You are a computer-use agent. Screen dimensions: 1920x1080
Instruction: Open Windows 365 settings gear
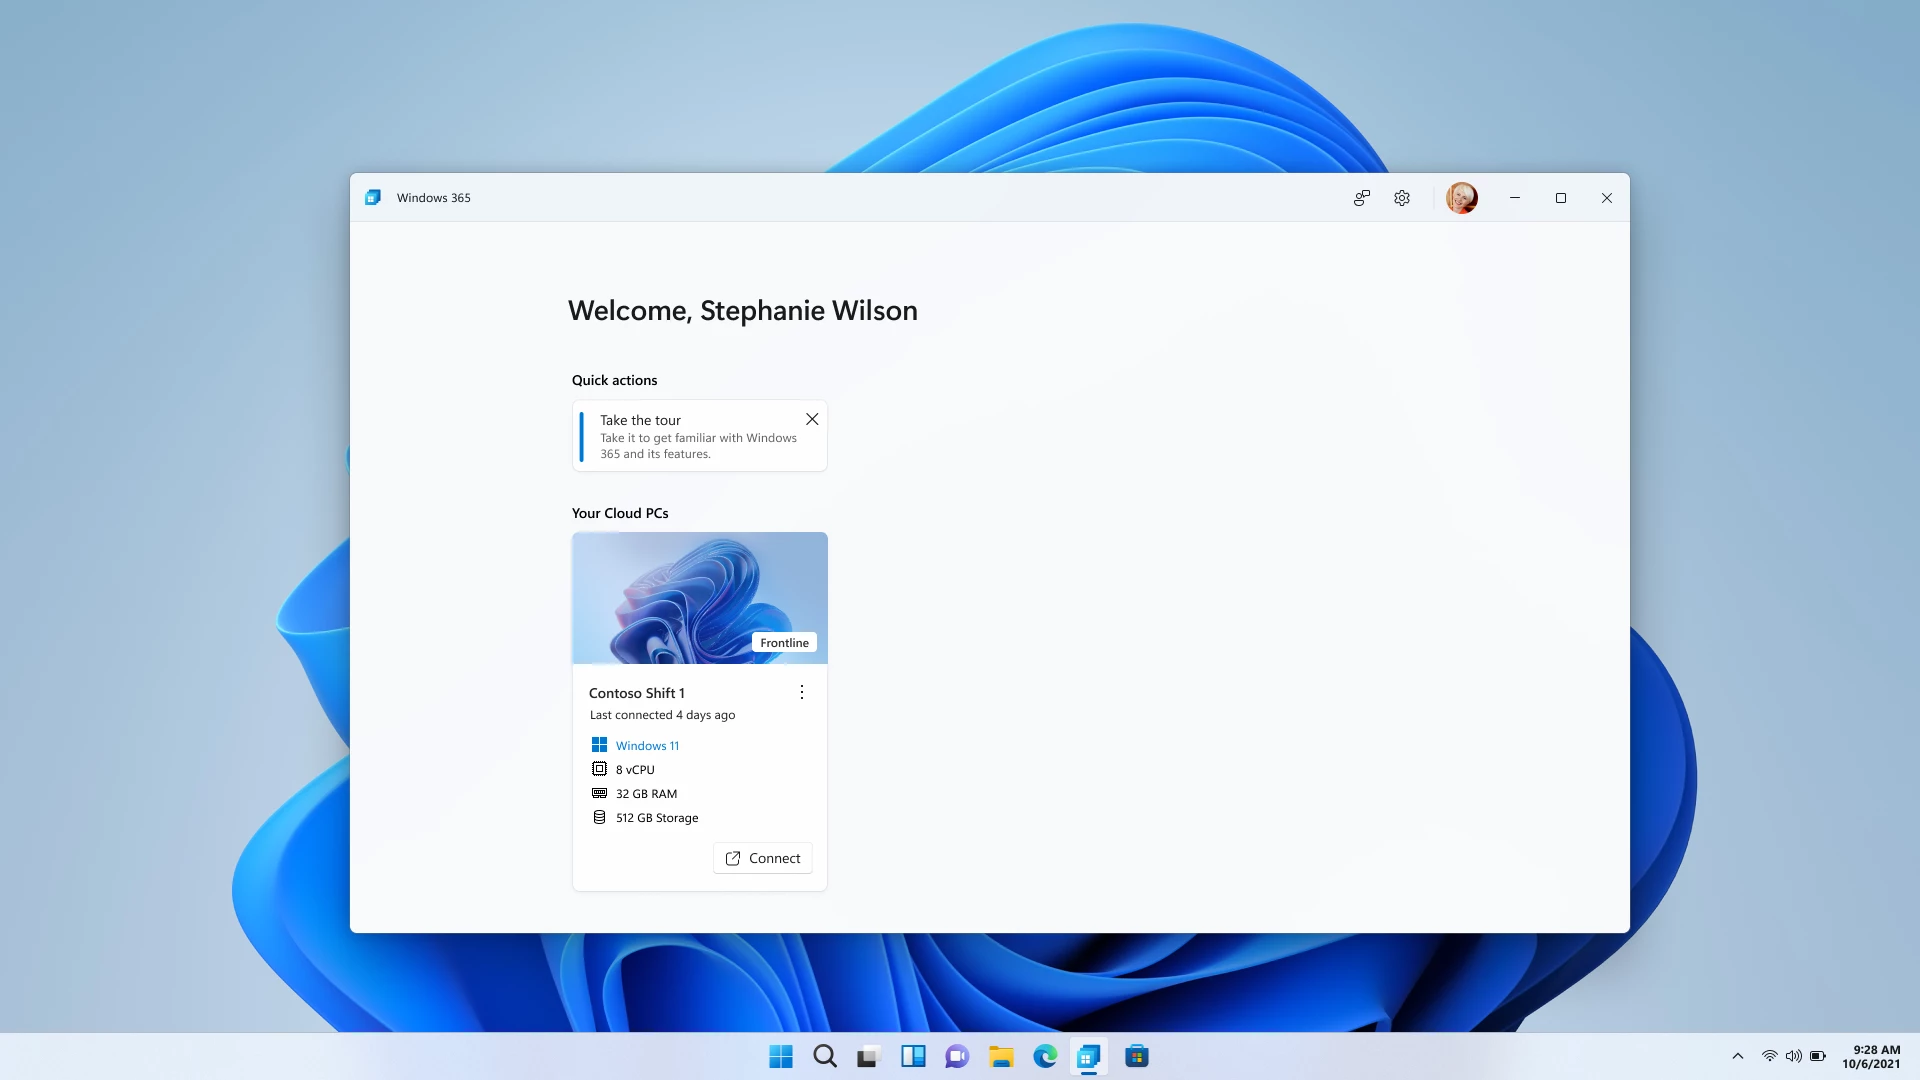pyautogui.click(x=1402, y=198)
